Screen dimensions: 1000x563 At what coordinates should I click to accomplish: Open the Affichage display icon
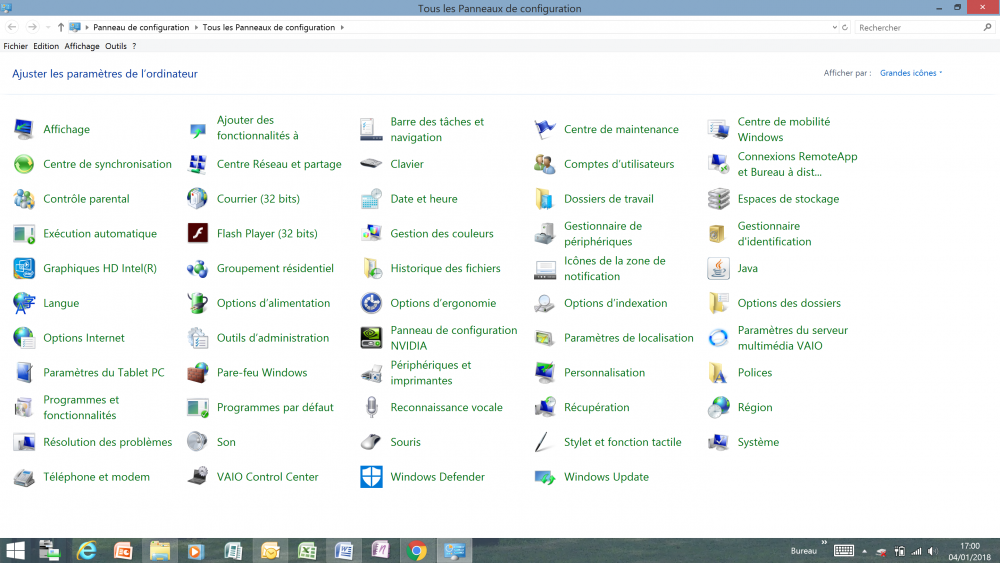24,129
